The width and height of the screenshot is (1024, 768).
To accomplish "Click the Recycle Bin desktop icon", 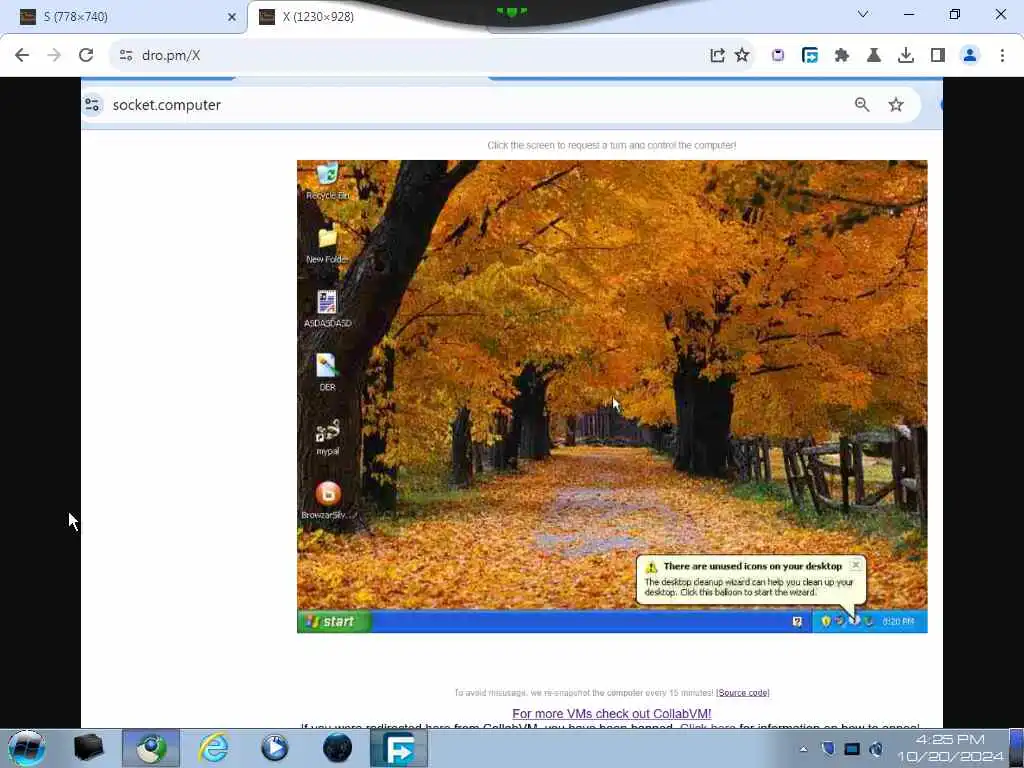I will pyautogui.click(x=327, y=182).
